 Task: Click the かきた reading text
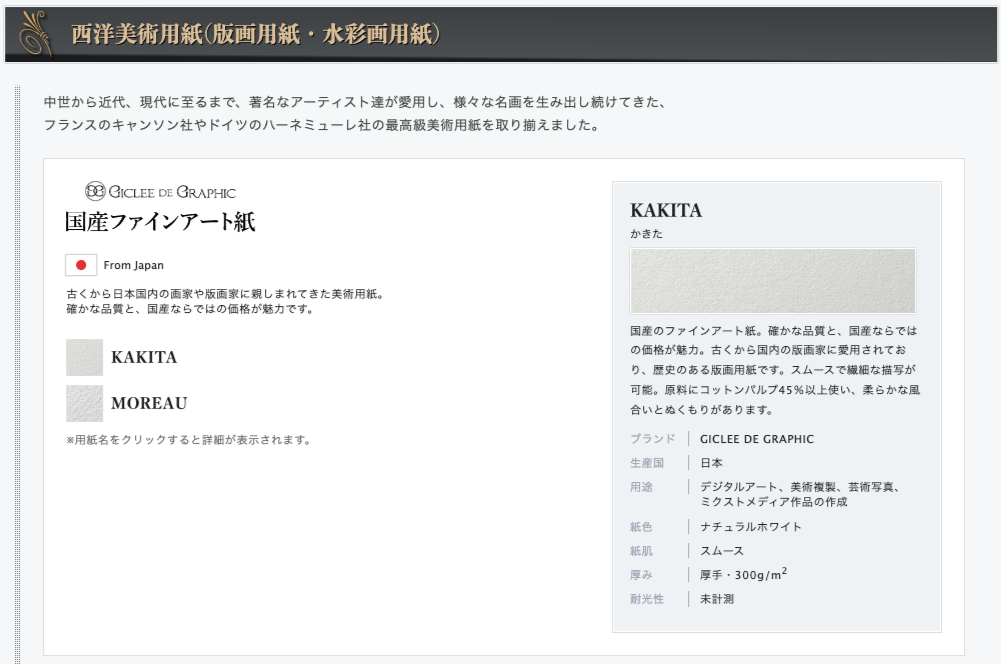tap(646, 234)
